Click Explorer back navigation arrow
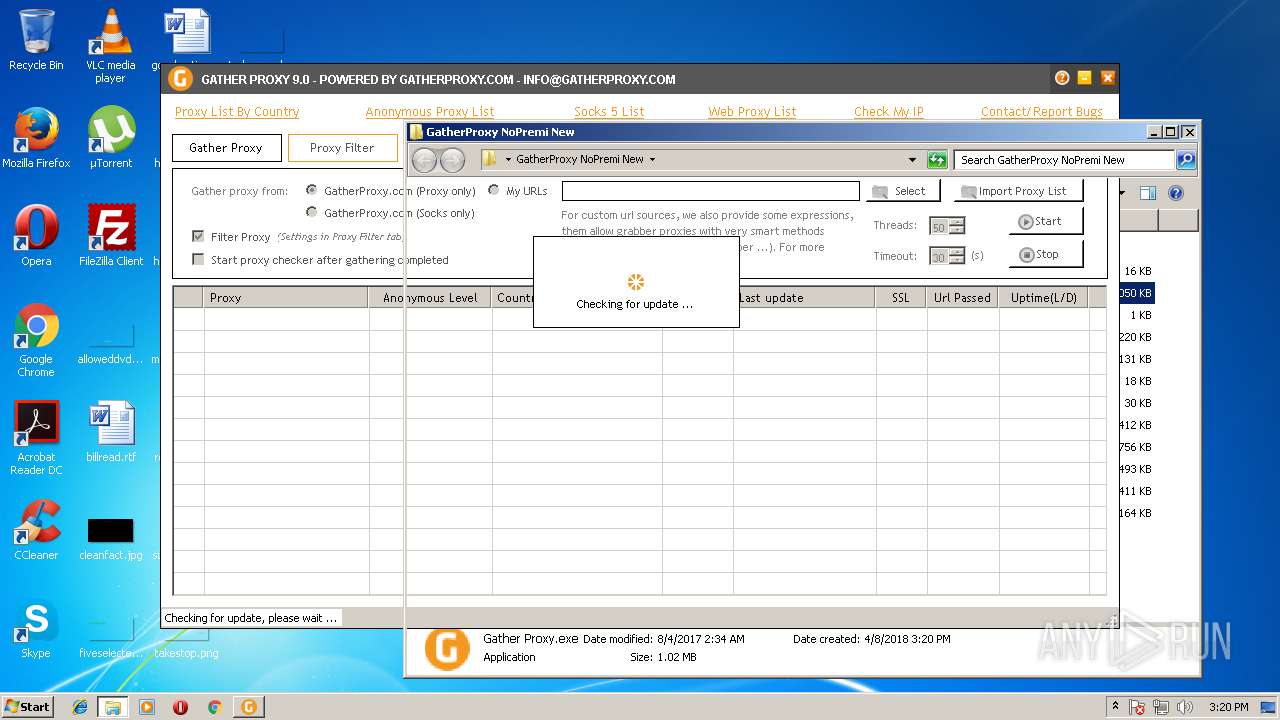The height and width of the screenshot is (720, 1280). pyautogui.click(x=424, y=160)
